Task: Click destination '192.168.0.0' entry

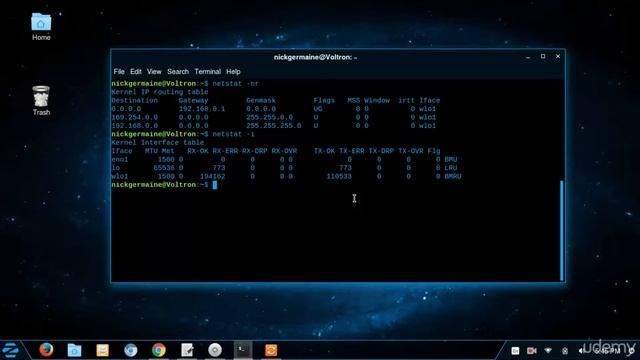Action: click(134, 126)
